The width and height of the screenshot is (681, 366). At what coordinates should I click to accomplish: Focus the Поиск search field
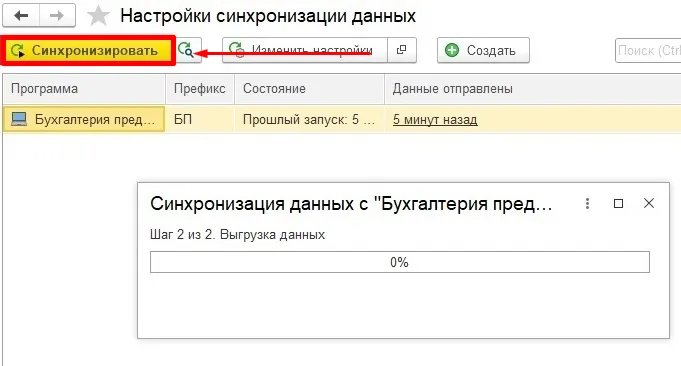click(x=648, y=51)
